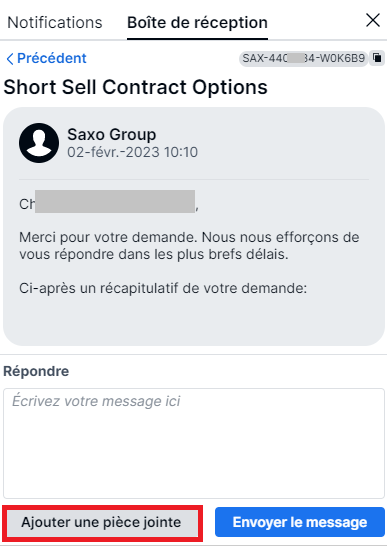
Task: Click the Ci-après un récapitulatif line
Action: pyautogui.click(x=163, y=288)
